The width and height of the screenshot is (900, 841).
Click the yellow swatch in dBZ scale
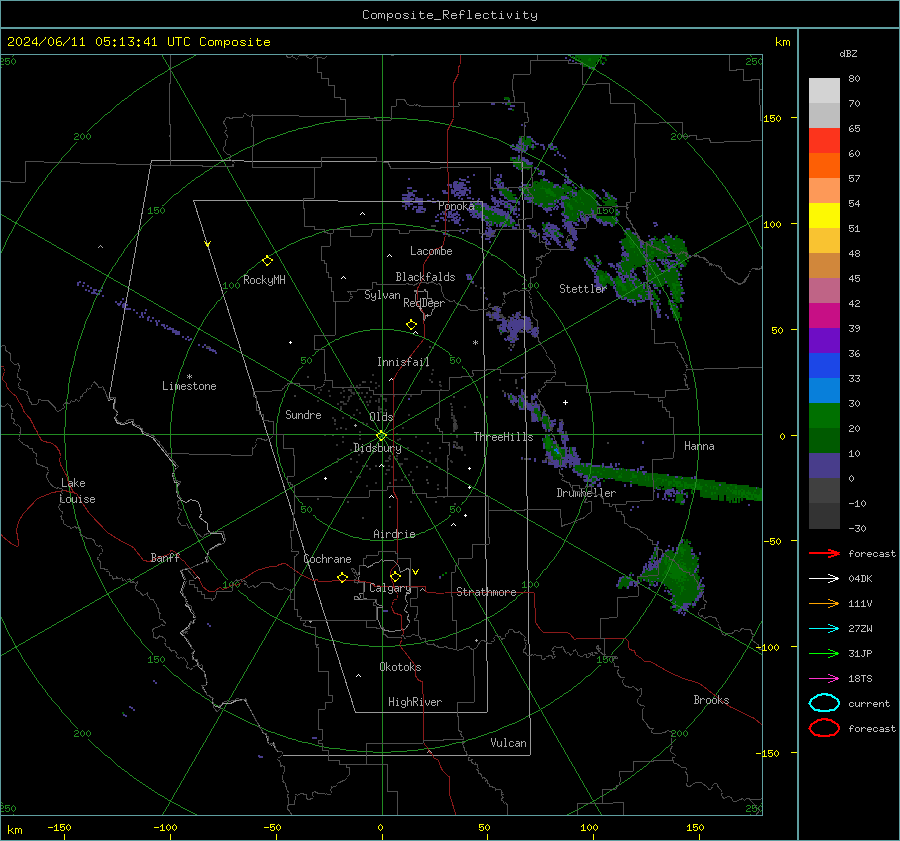824,216
